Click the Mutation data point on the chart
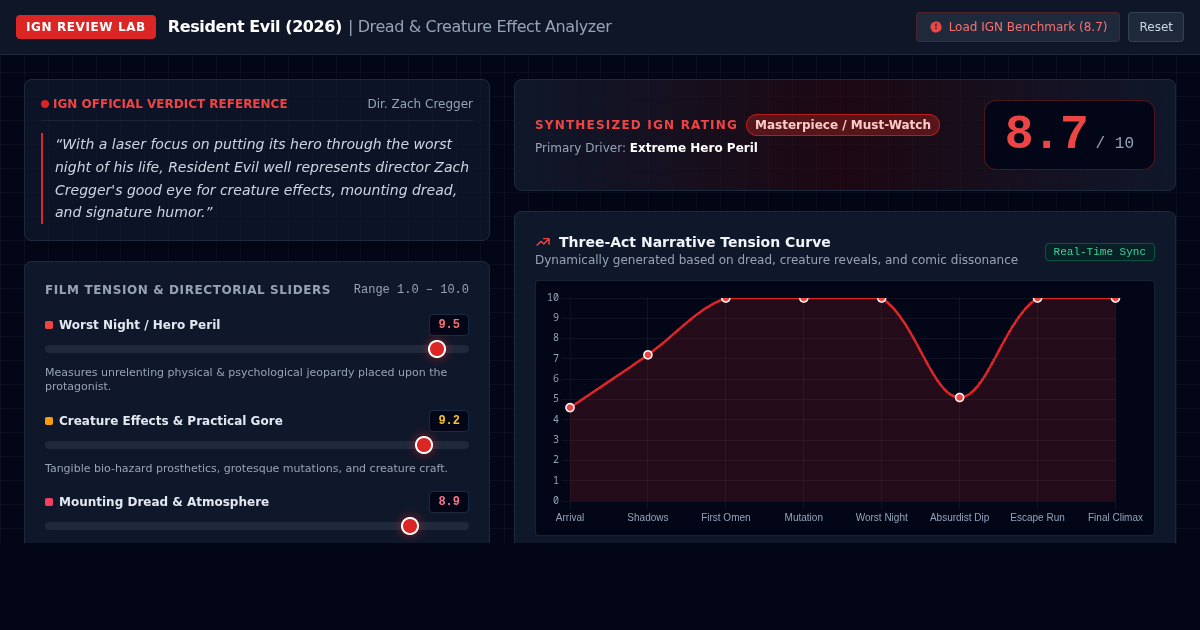 (x=804, y=298)
